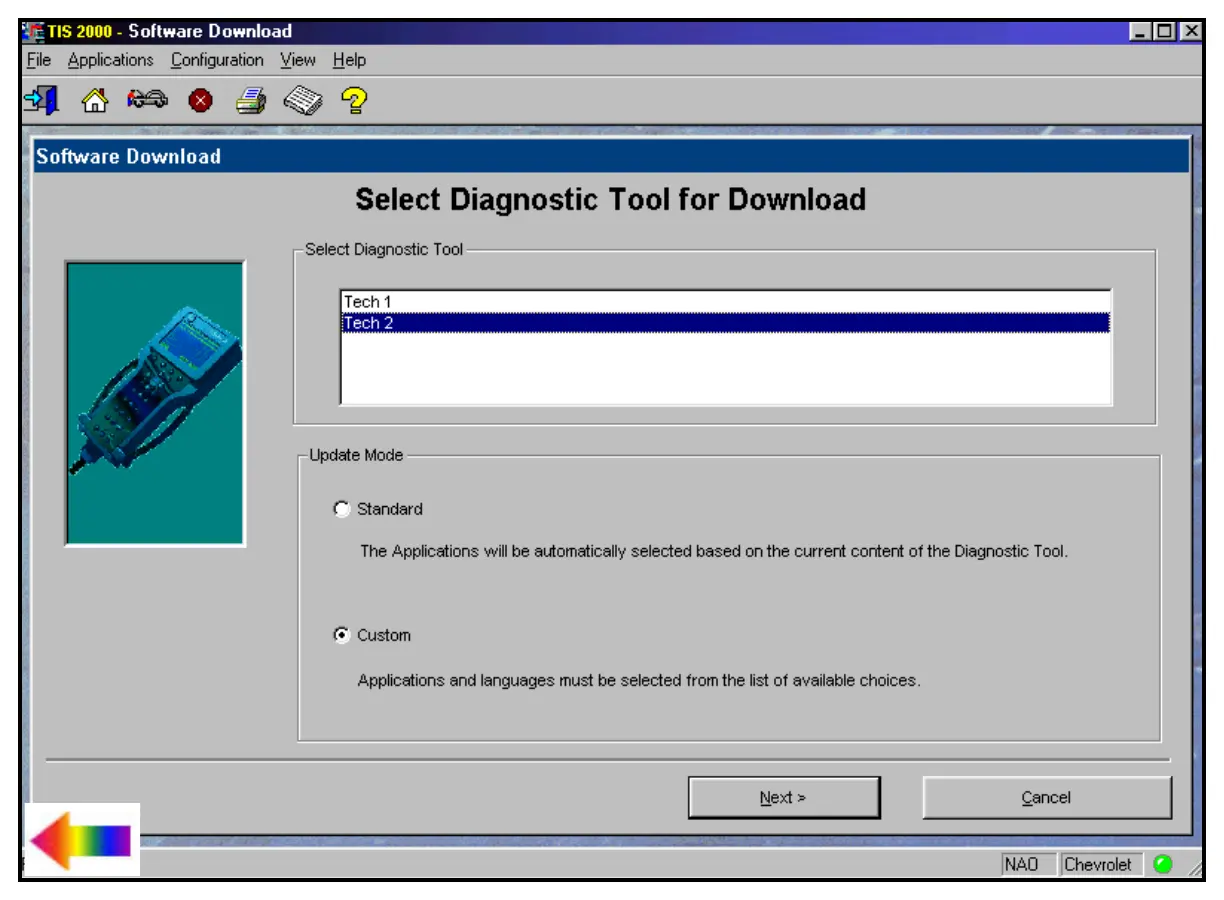Click the green status indicator light
The width and height of the screenshot is (1224, 900).
(x=1162, y=864)
